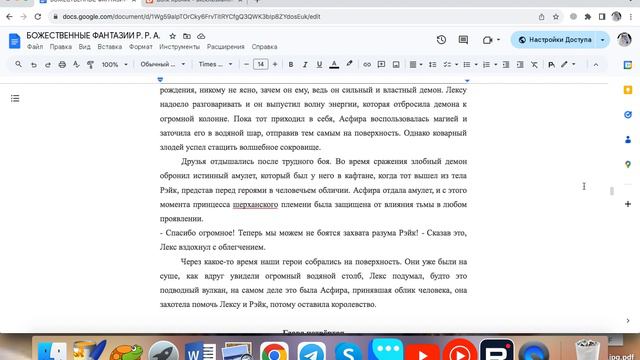Open Tasks in the side panel

[x=628, y=115]
